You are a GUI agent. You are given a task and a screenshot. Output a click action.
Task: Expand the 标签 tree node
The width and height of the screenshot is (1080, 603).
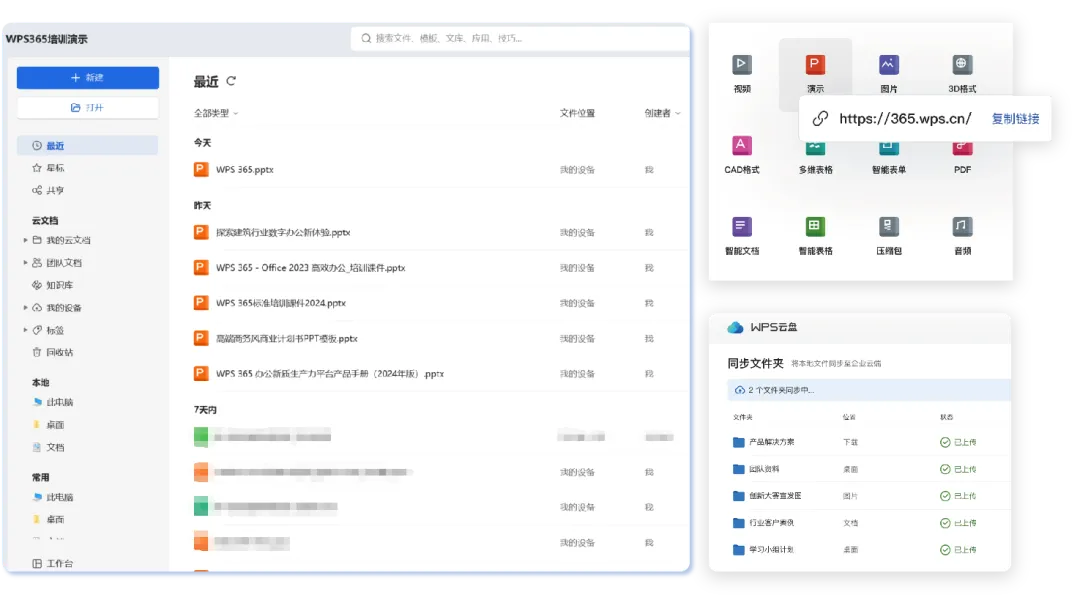point(25,330)
